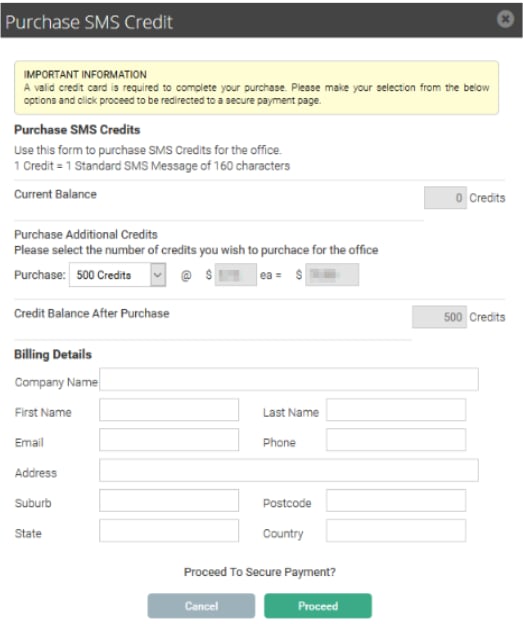This screenshot has width=523, height=624.
Task: Click the State input field
Action: [169, 530]
